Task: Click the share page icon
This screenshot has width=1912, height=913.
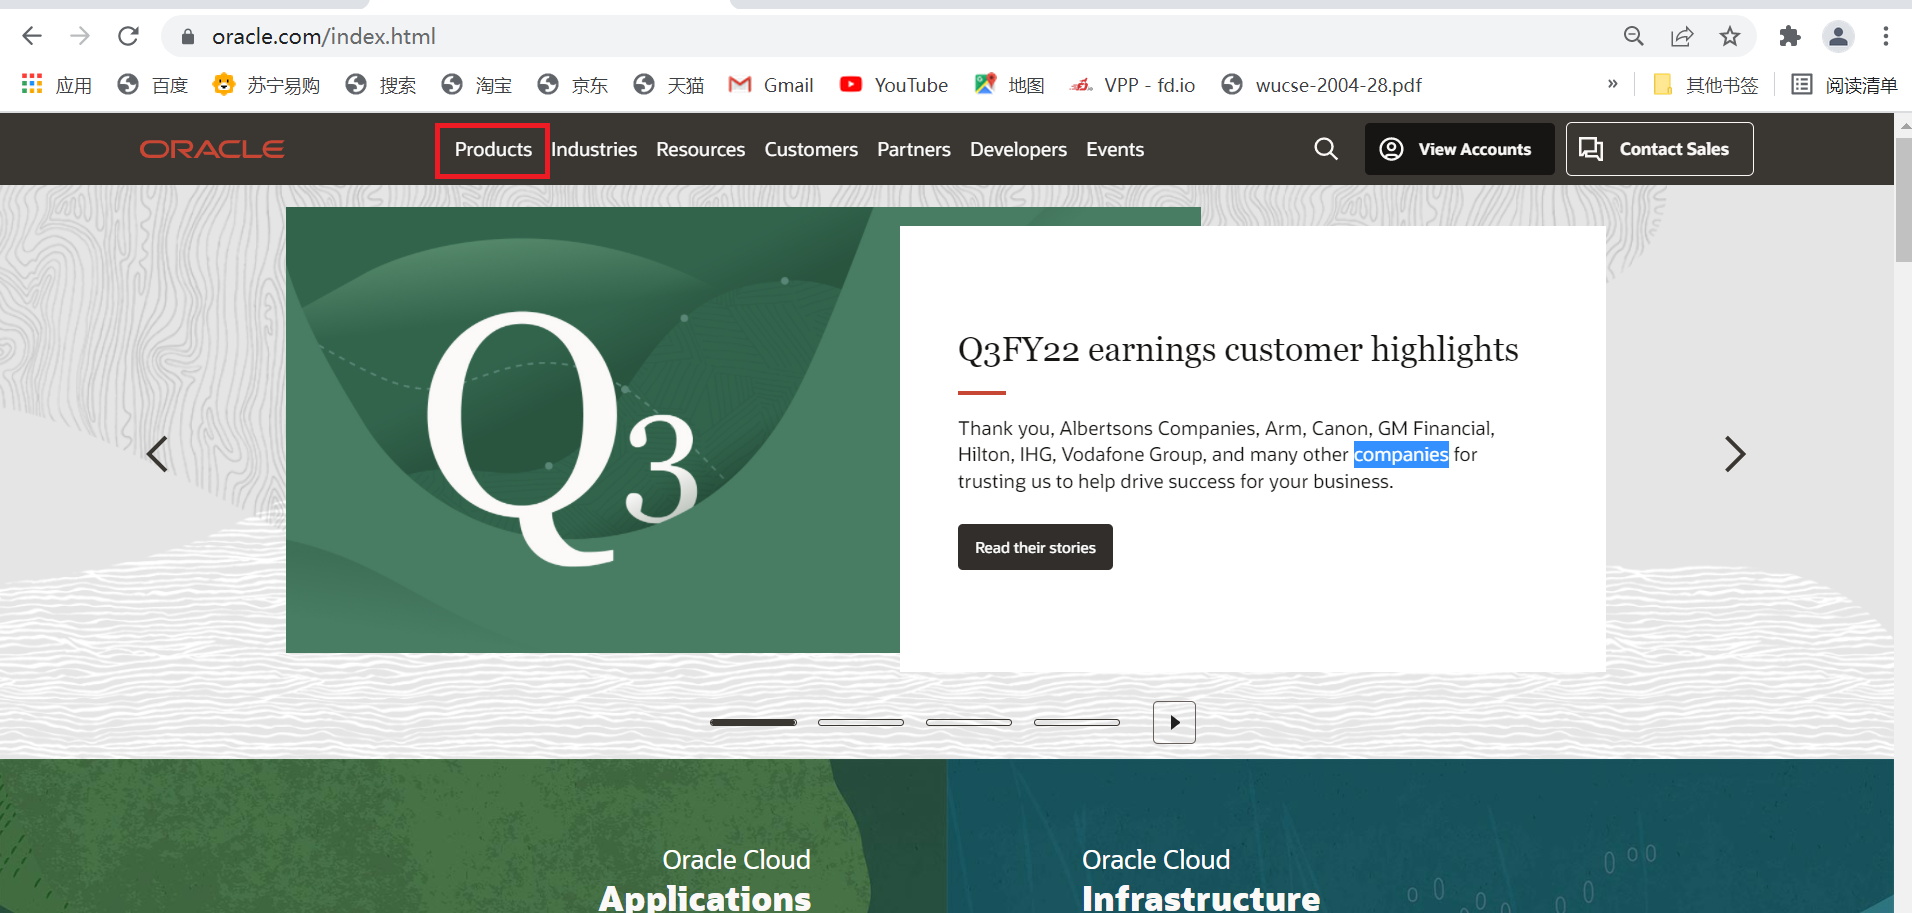Action: point(1682,37)
